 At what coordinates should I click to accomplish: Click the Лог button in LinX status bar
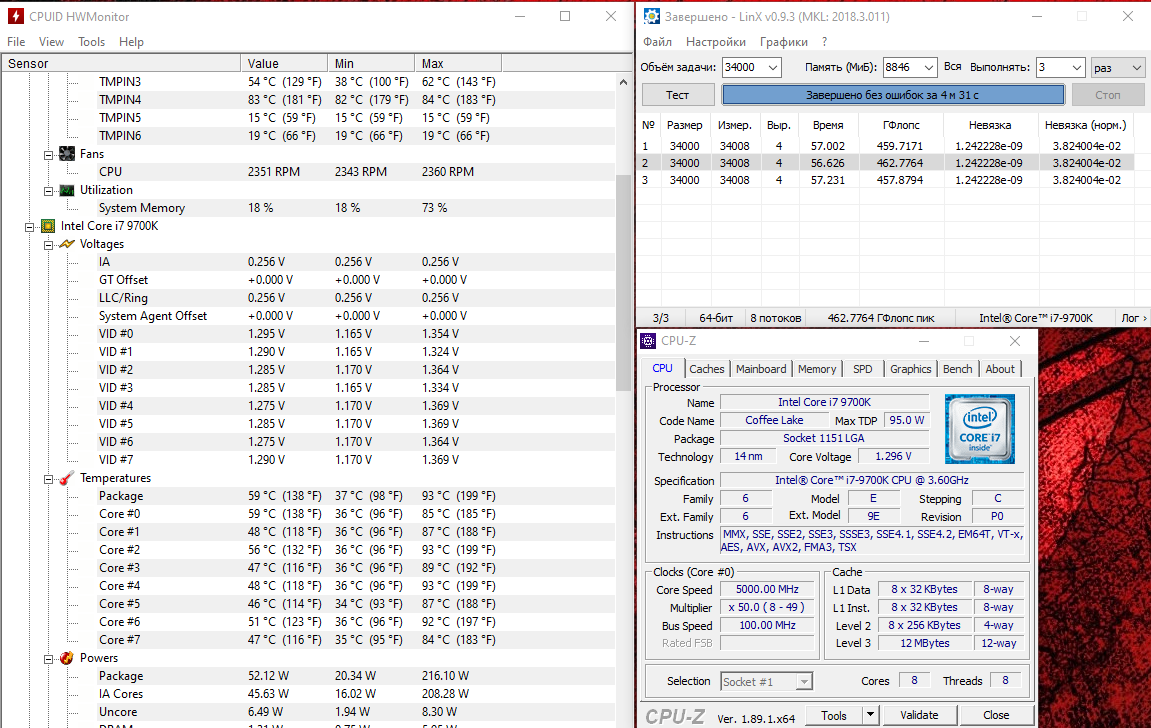(1134, 318)
